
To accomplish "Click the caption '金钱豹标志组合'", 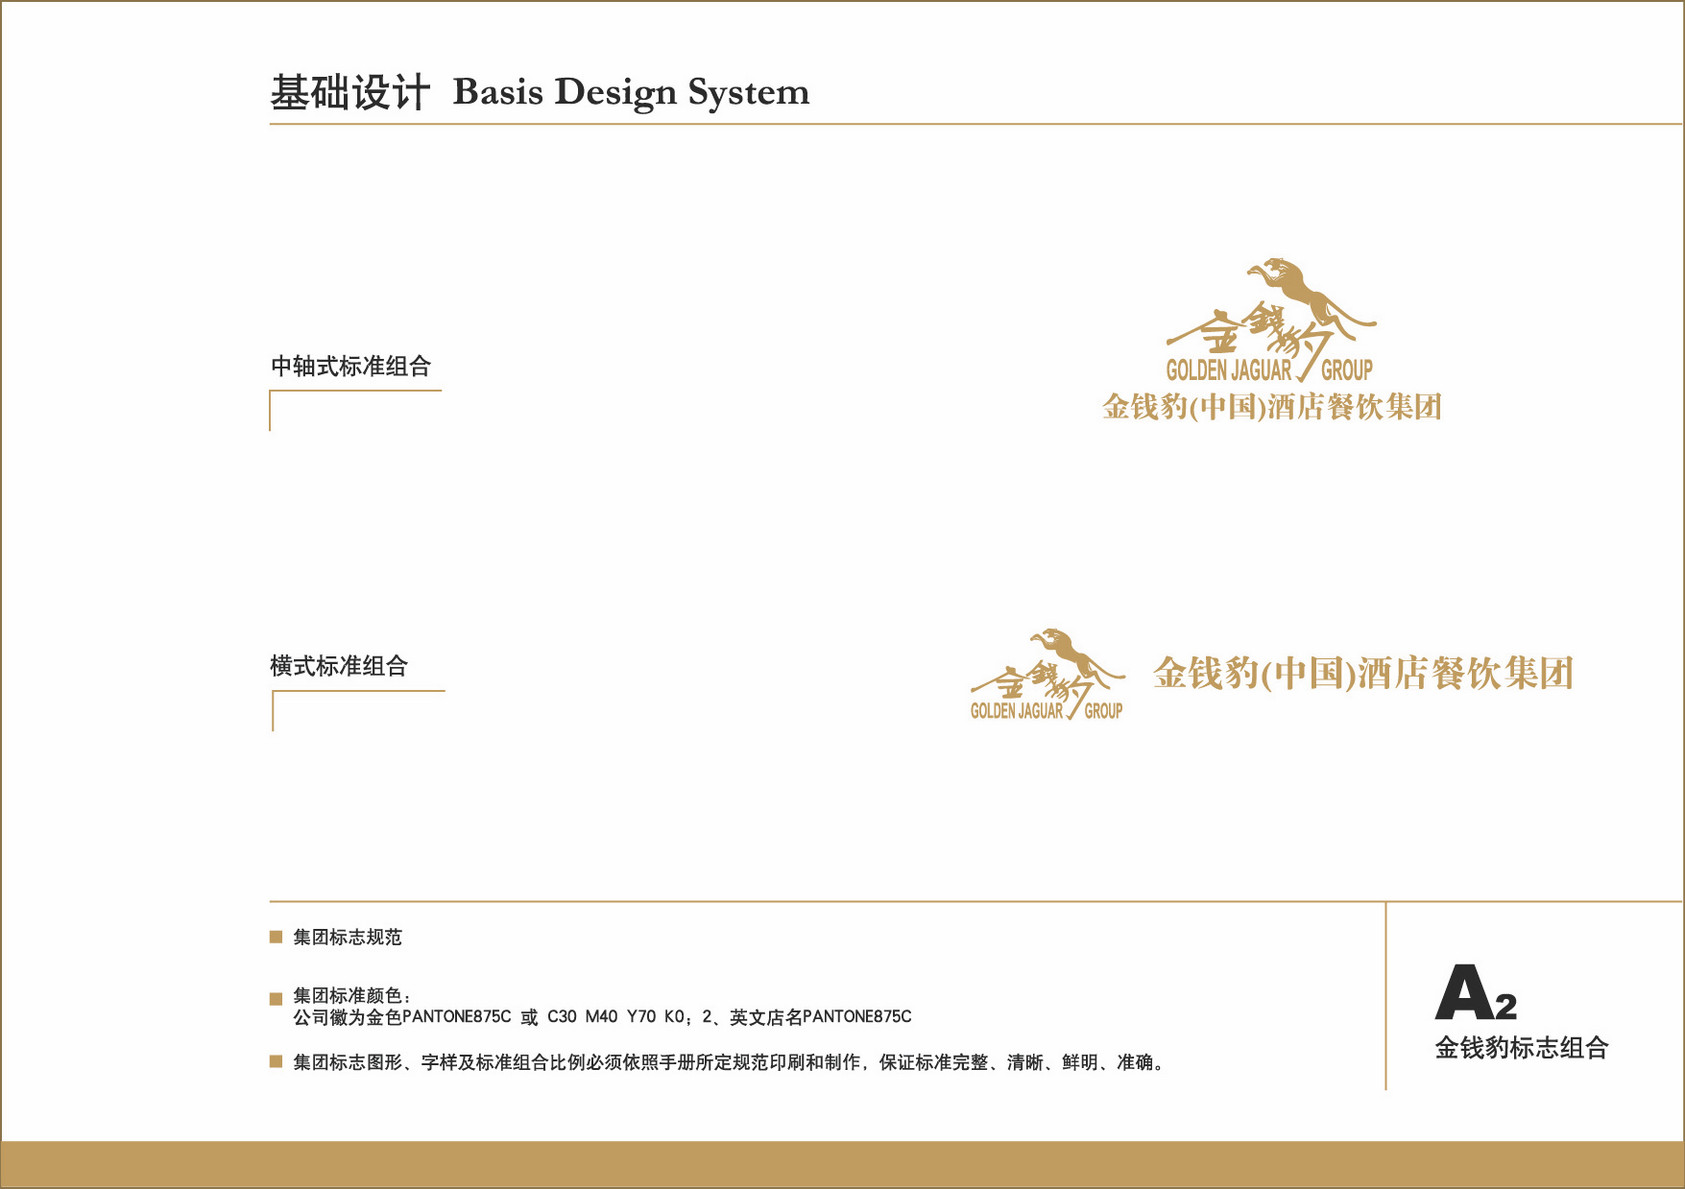I will pyautogui.click(x=1521, y=1048).
